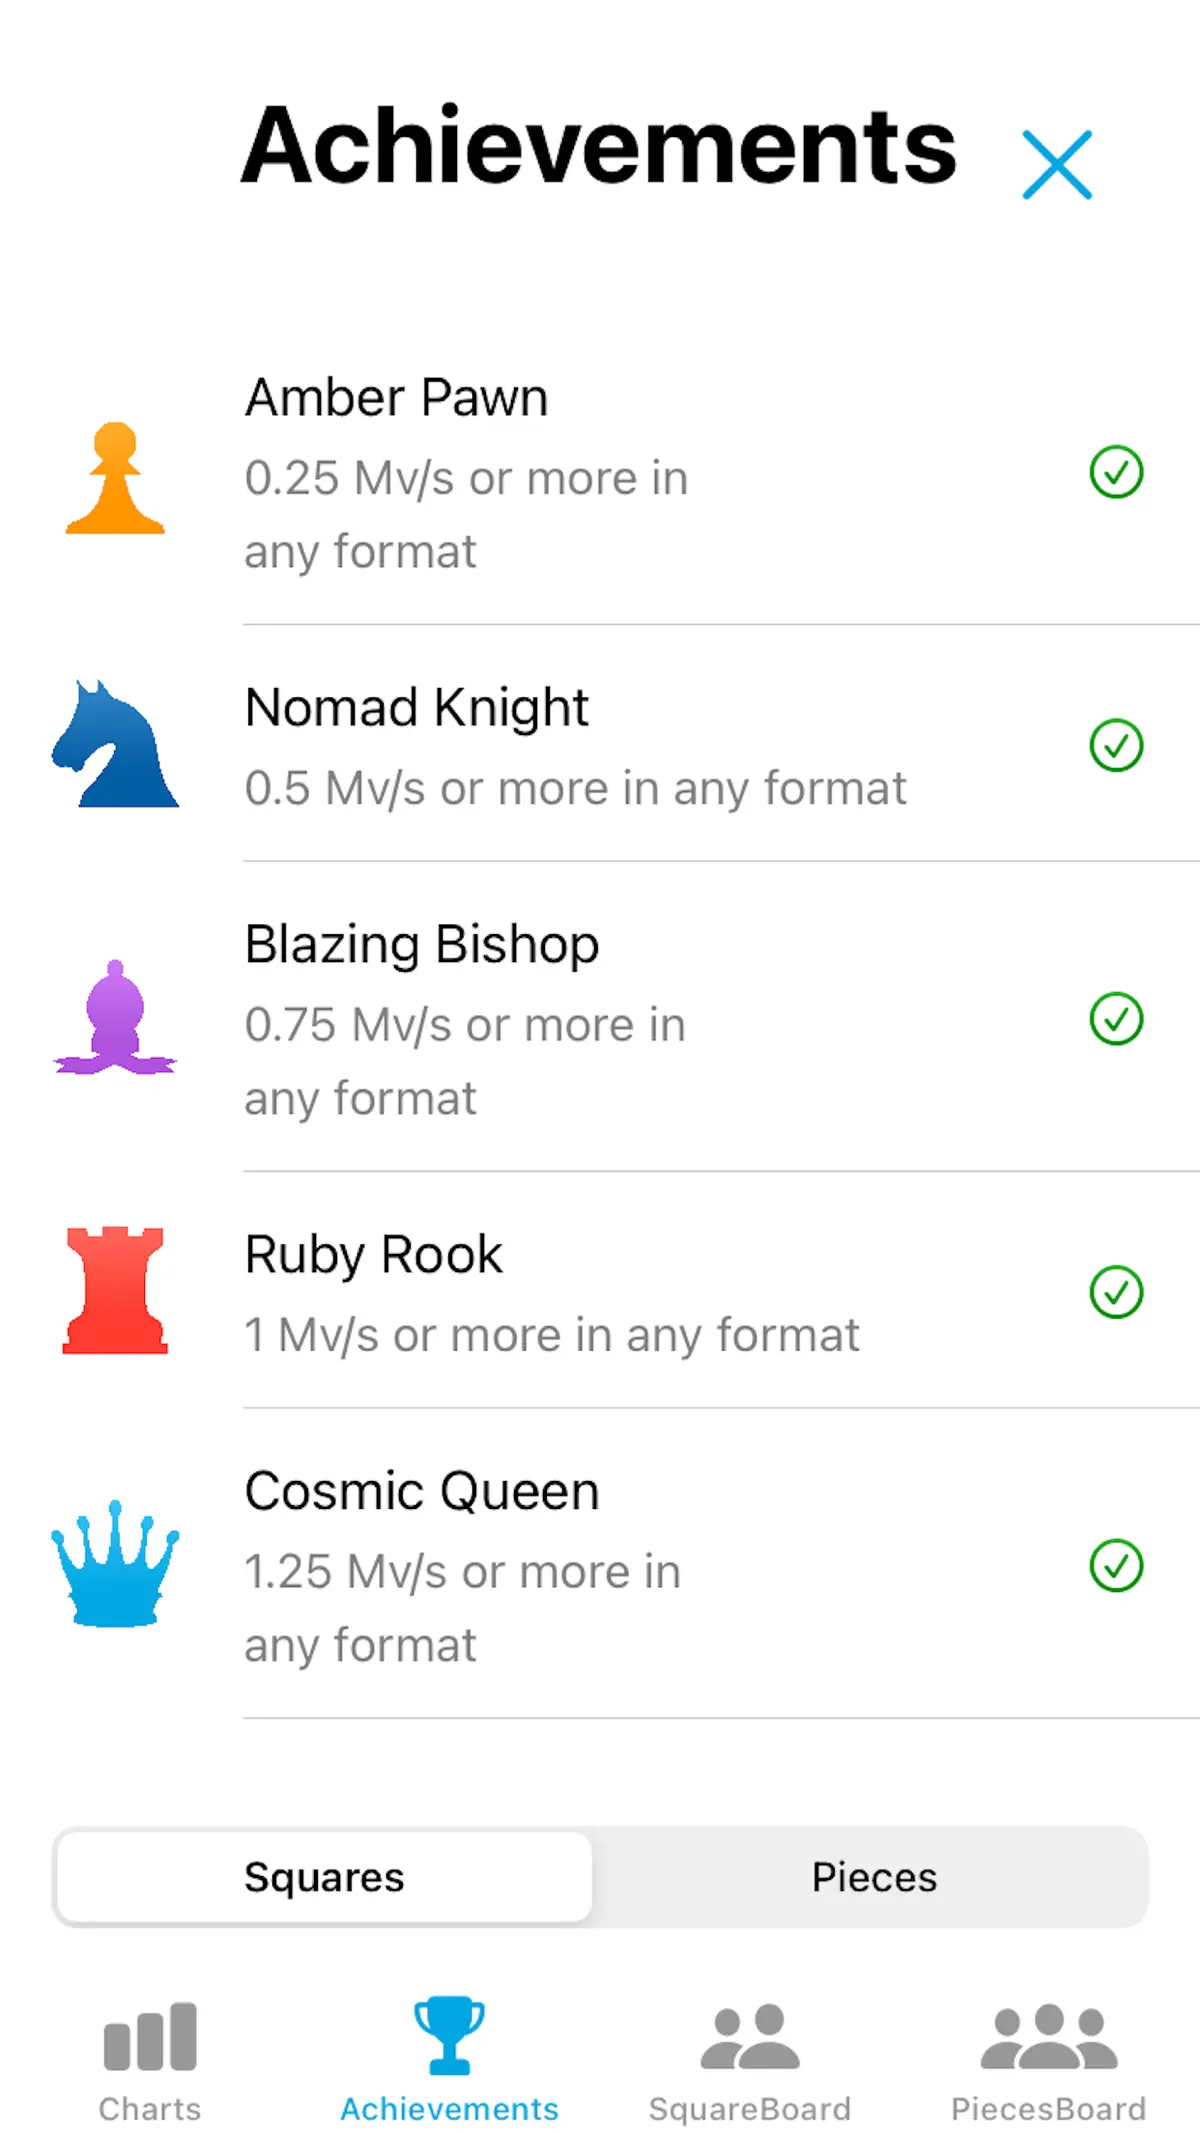Open the Charts tab icon
The image size is (1200, 2133).
tap(150, 2035)
